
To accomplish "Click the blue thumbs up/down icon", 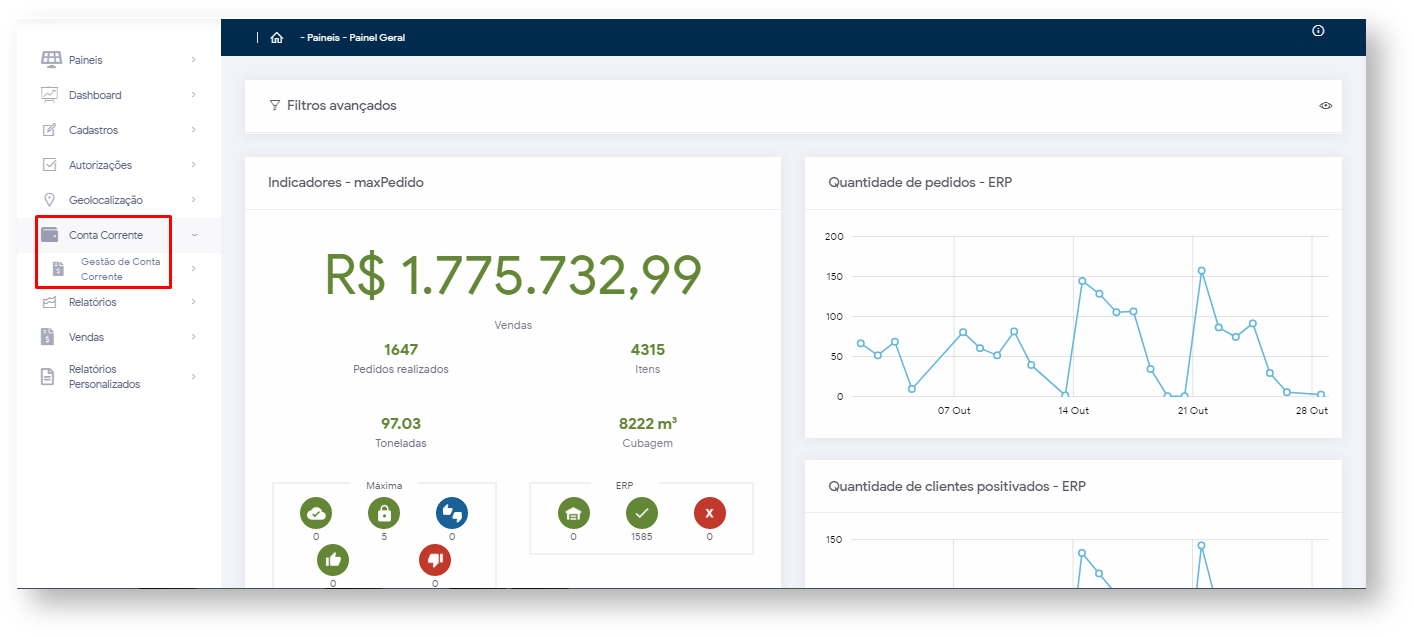I will (452, 514).
